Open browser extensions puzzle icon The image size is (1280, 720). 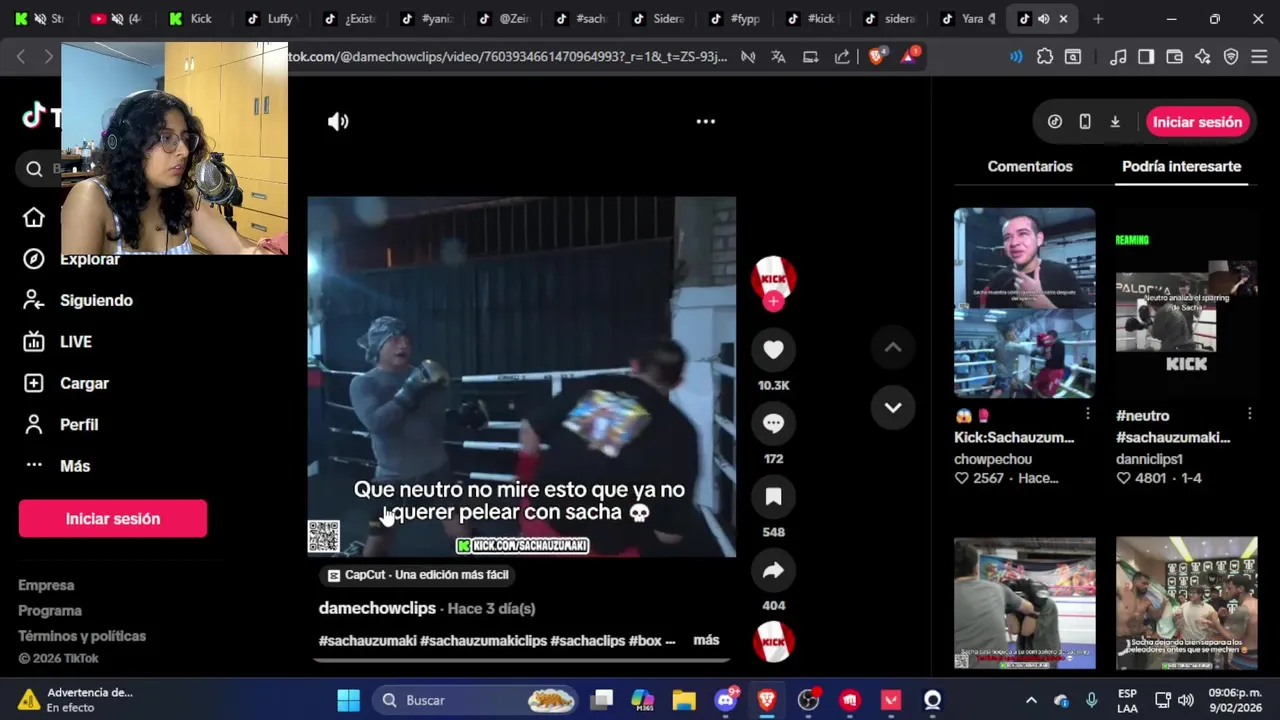tap(1045, 57)
